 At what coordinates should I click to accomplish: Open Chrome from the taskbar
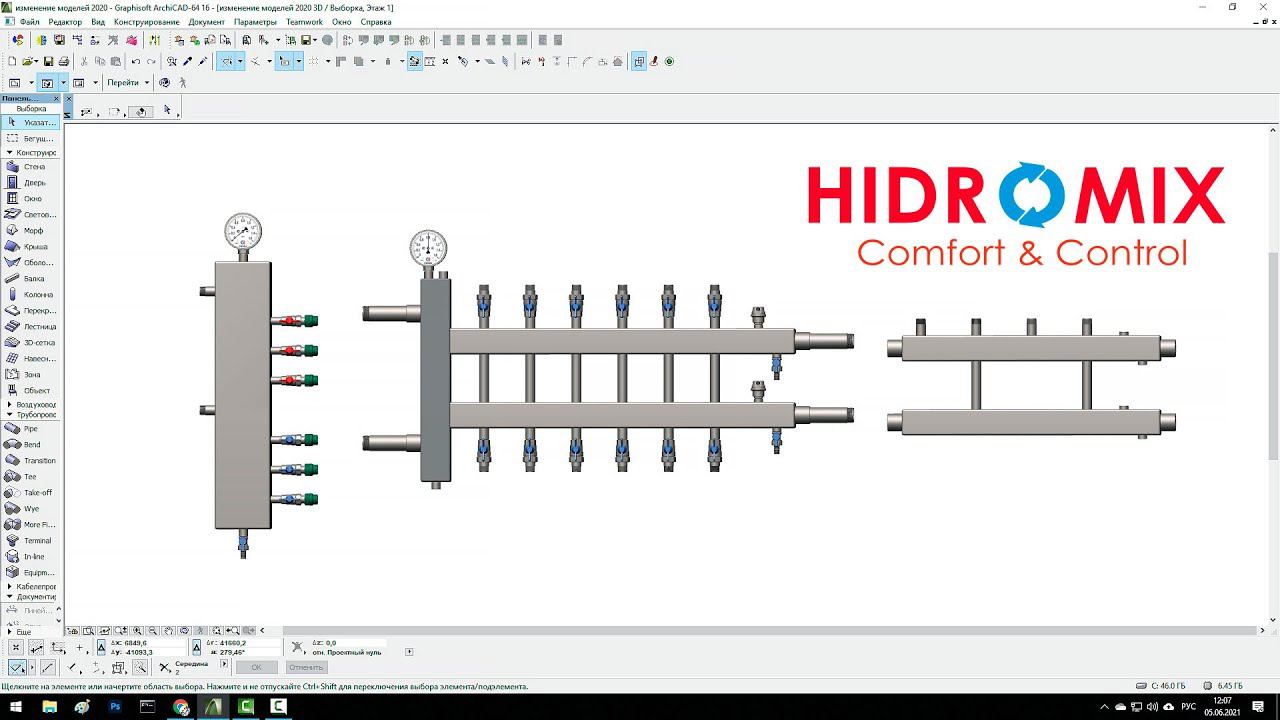(x=181, y=707)
